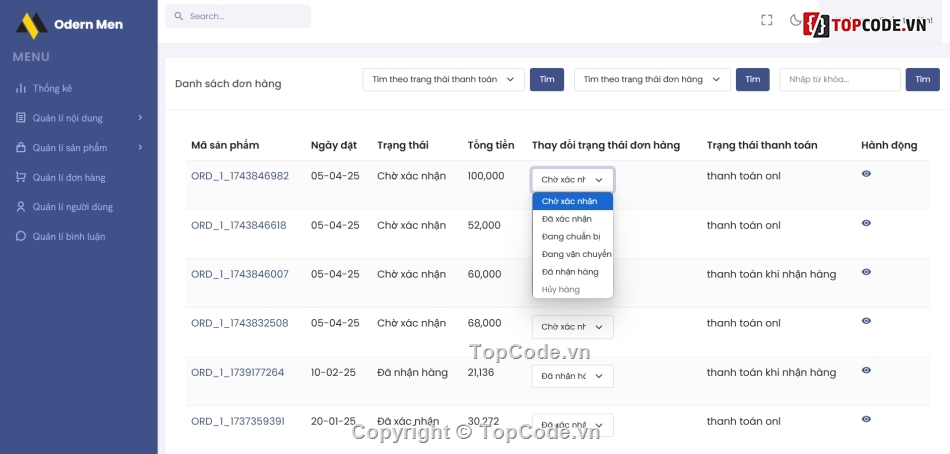
Task: View order ORD_1_1743846982 via eye icon
Action: pos(866,174)
